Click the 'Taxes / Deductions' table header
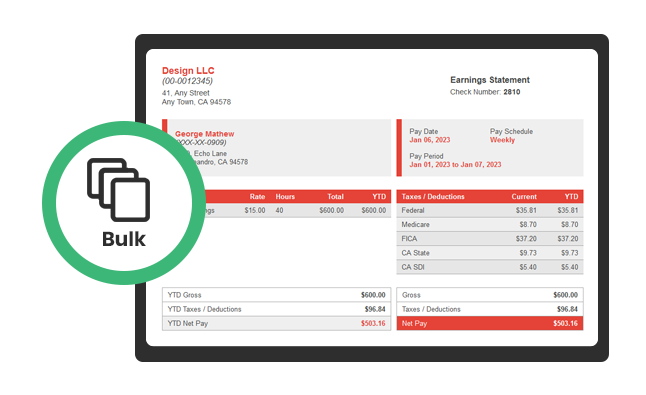Viewport: 646px width, 395px height. pyautogui.click(x=433, y=197)
